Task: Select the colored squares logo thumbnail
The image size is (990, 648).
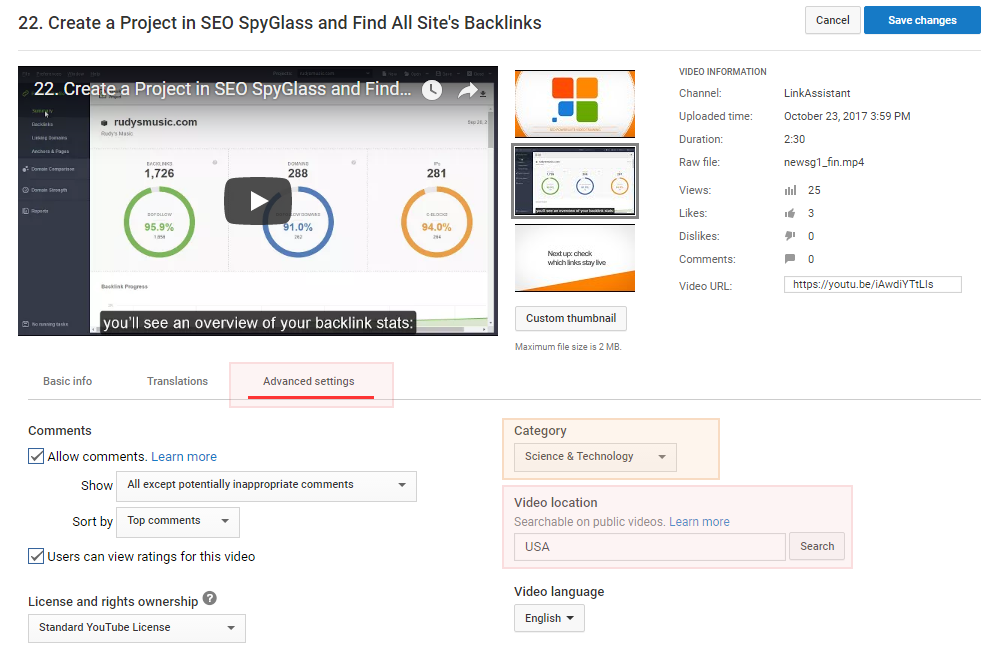Action: coord(575,104)
